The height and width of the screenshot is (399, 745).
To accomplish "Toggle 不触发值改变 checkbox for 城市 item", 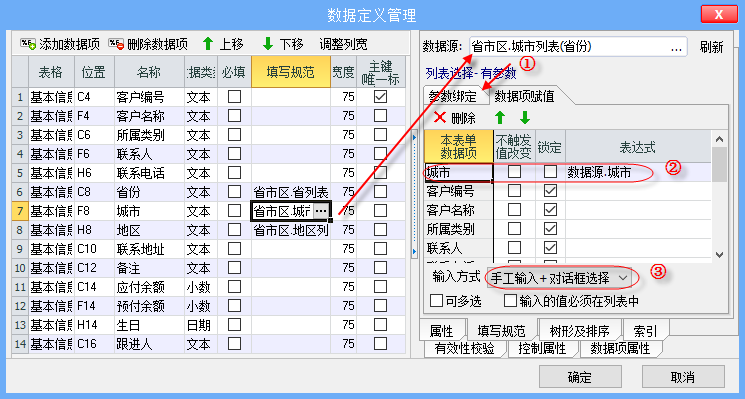I will [x=514, y=171].
